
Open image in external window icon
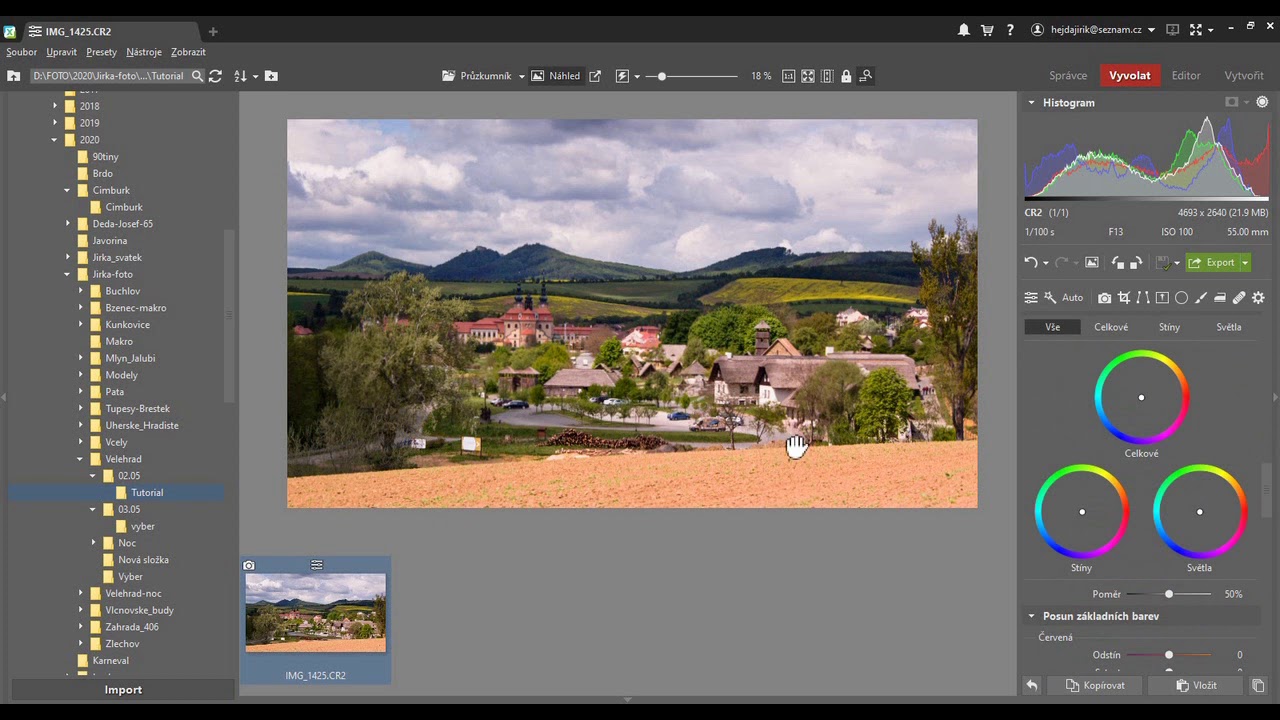click(595, 76)
